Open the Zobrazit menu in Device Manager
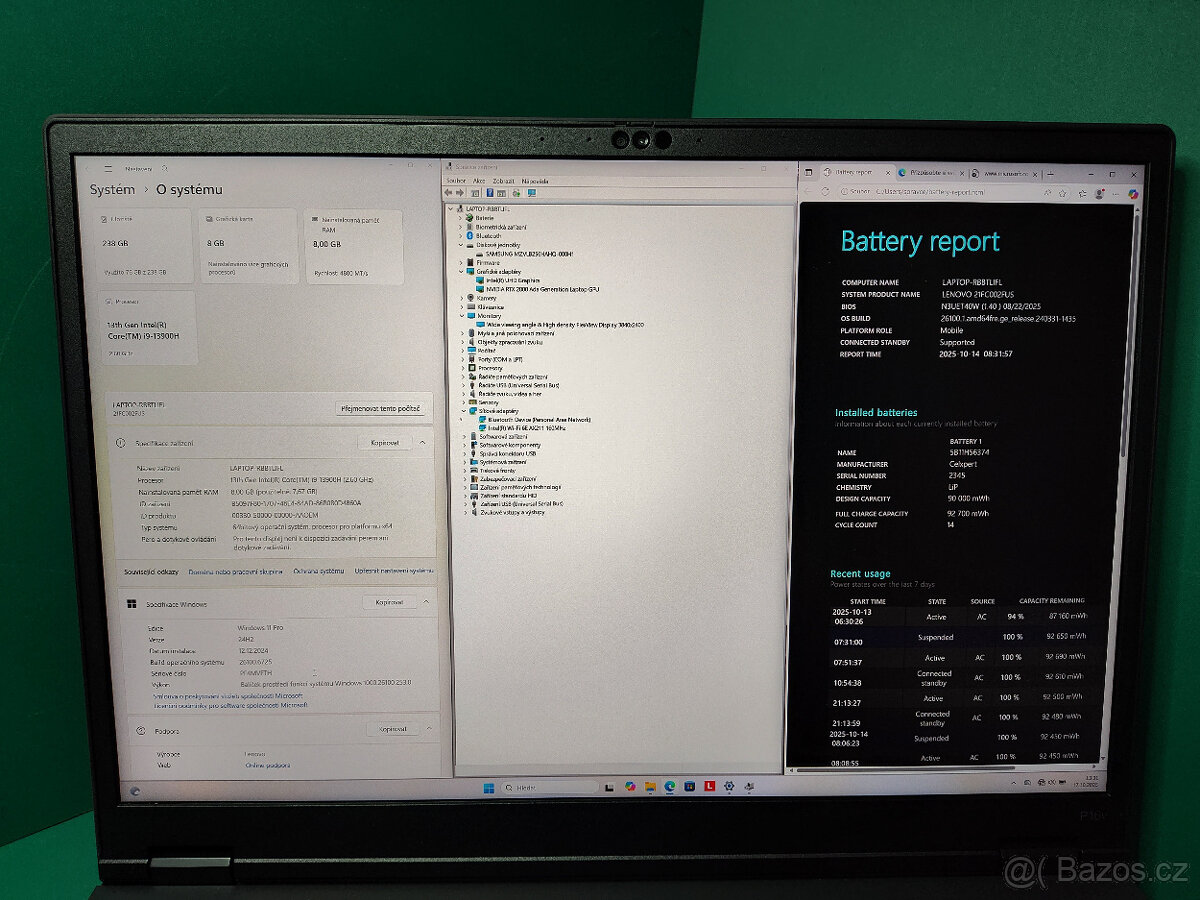Screen dimensions: 1200x900 pos(502,180)
